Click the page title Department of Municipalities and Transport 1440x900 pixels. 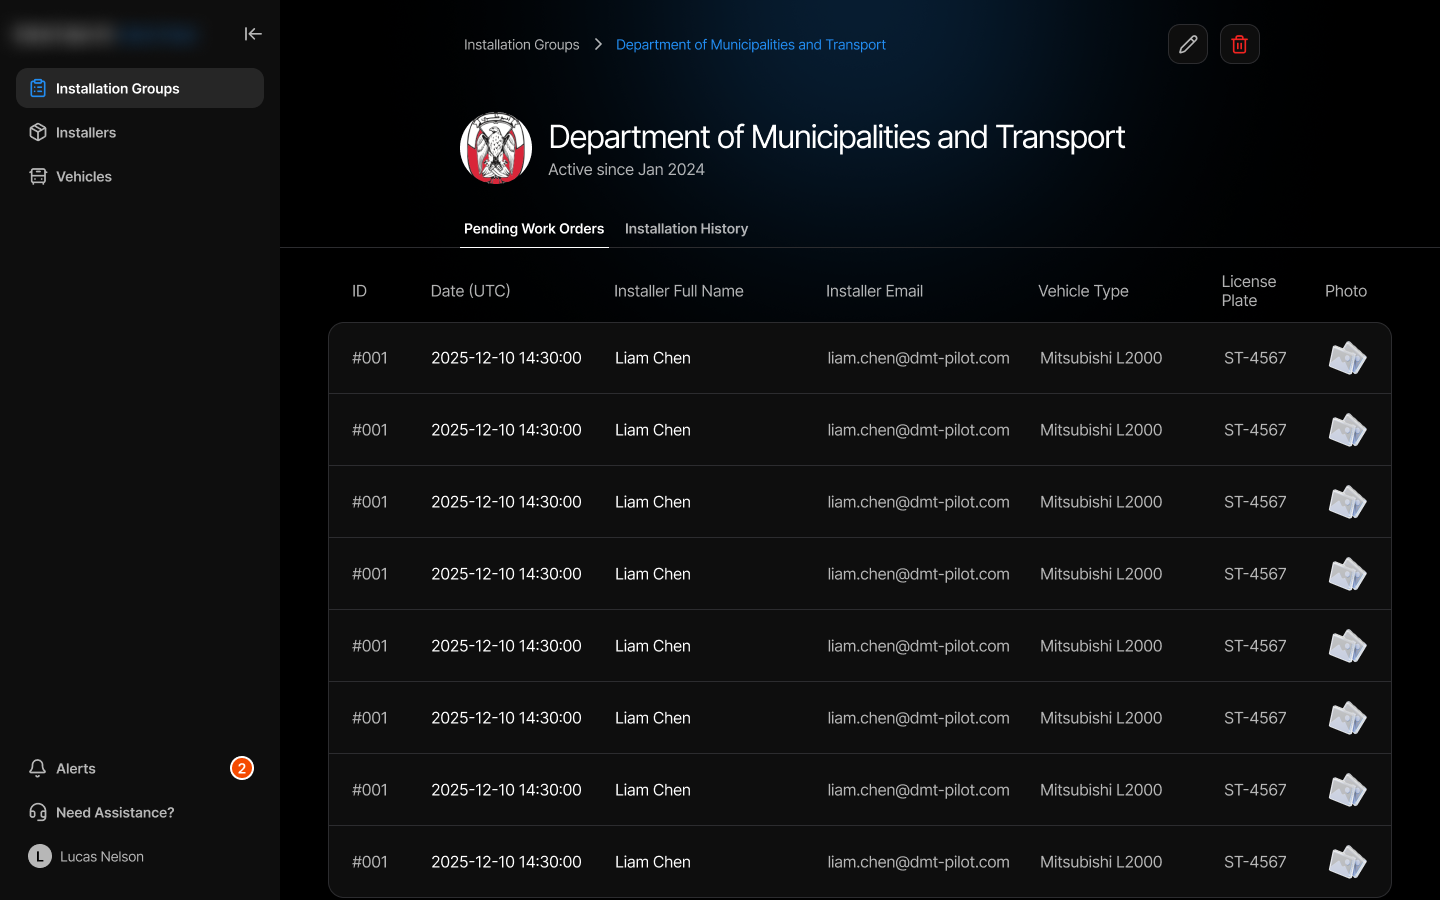[x=837, y=137]
